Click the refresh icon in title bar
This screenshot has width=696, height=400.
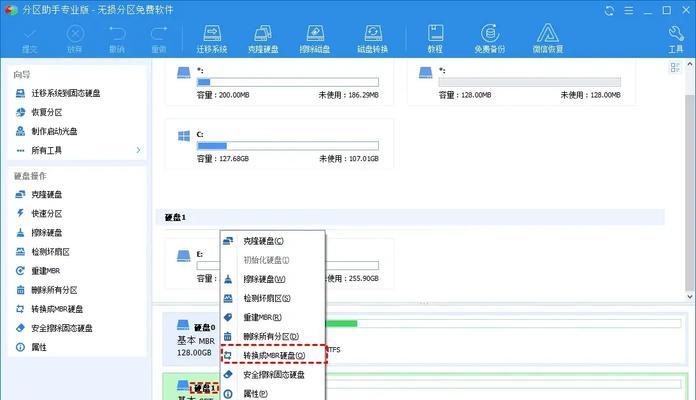(x=609, y=10)
